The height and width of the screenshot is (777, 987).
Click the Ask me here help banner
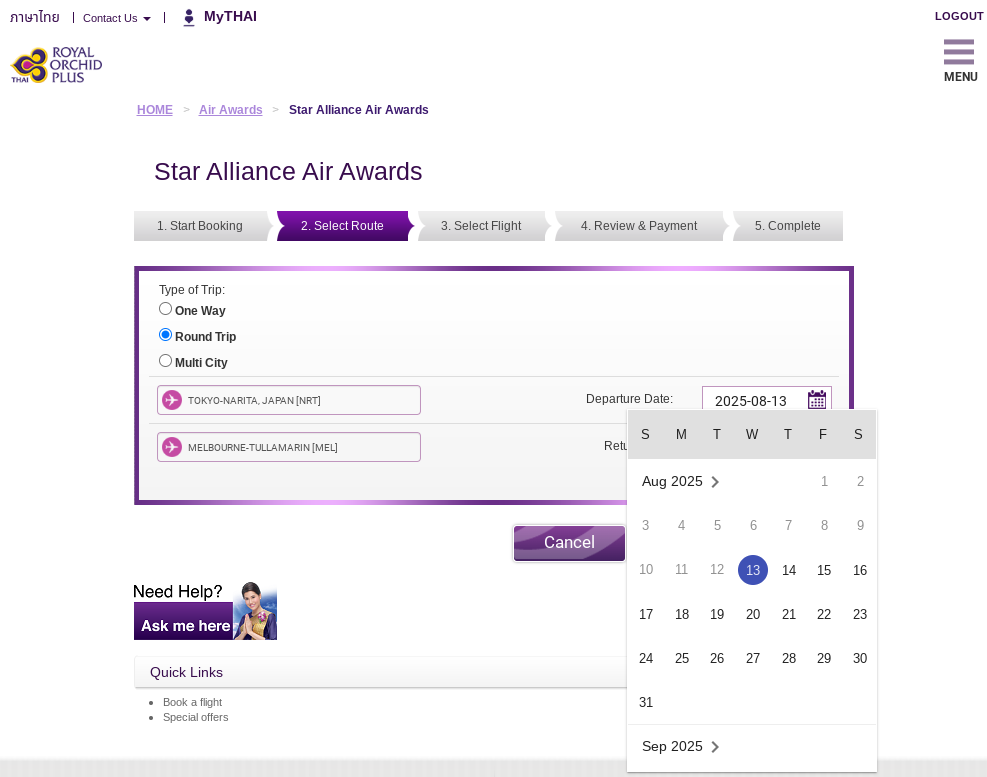[205, 611]
